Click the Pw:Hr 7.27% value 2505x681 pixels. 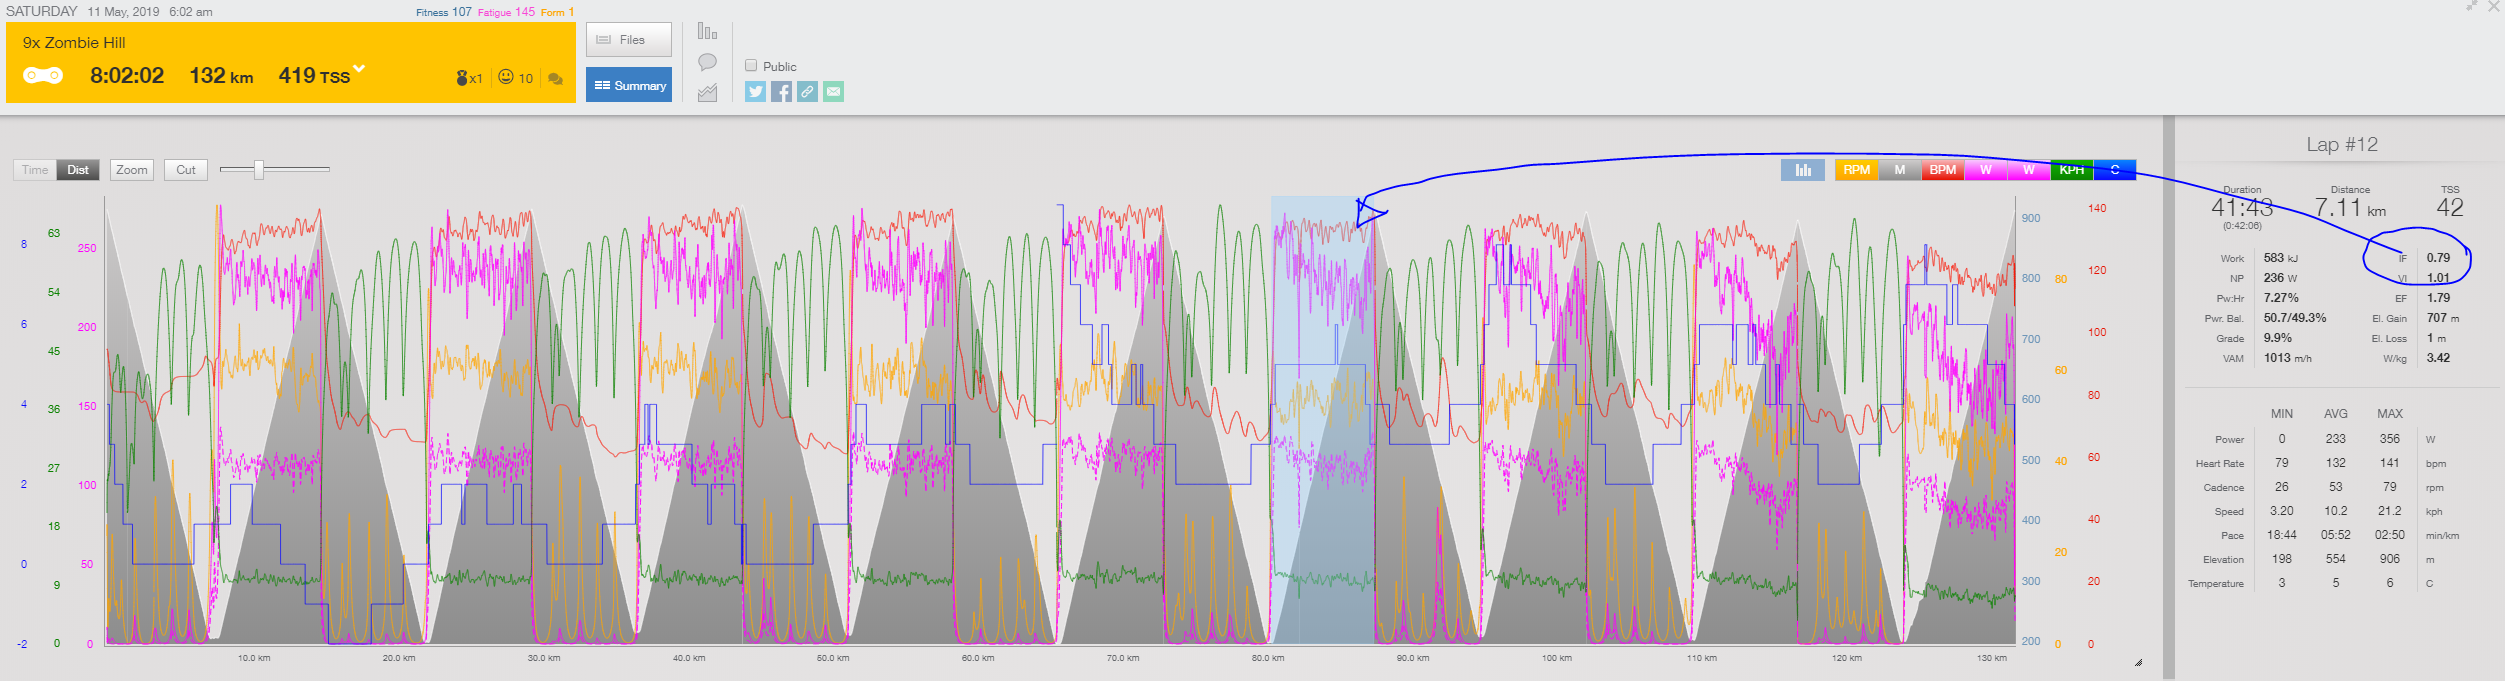pyautogui.click(x=2281, y=298)
